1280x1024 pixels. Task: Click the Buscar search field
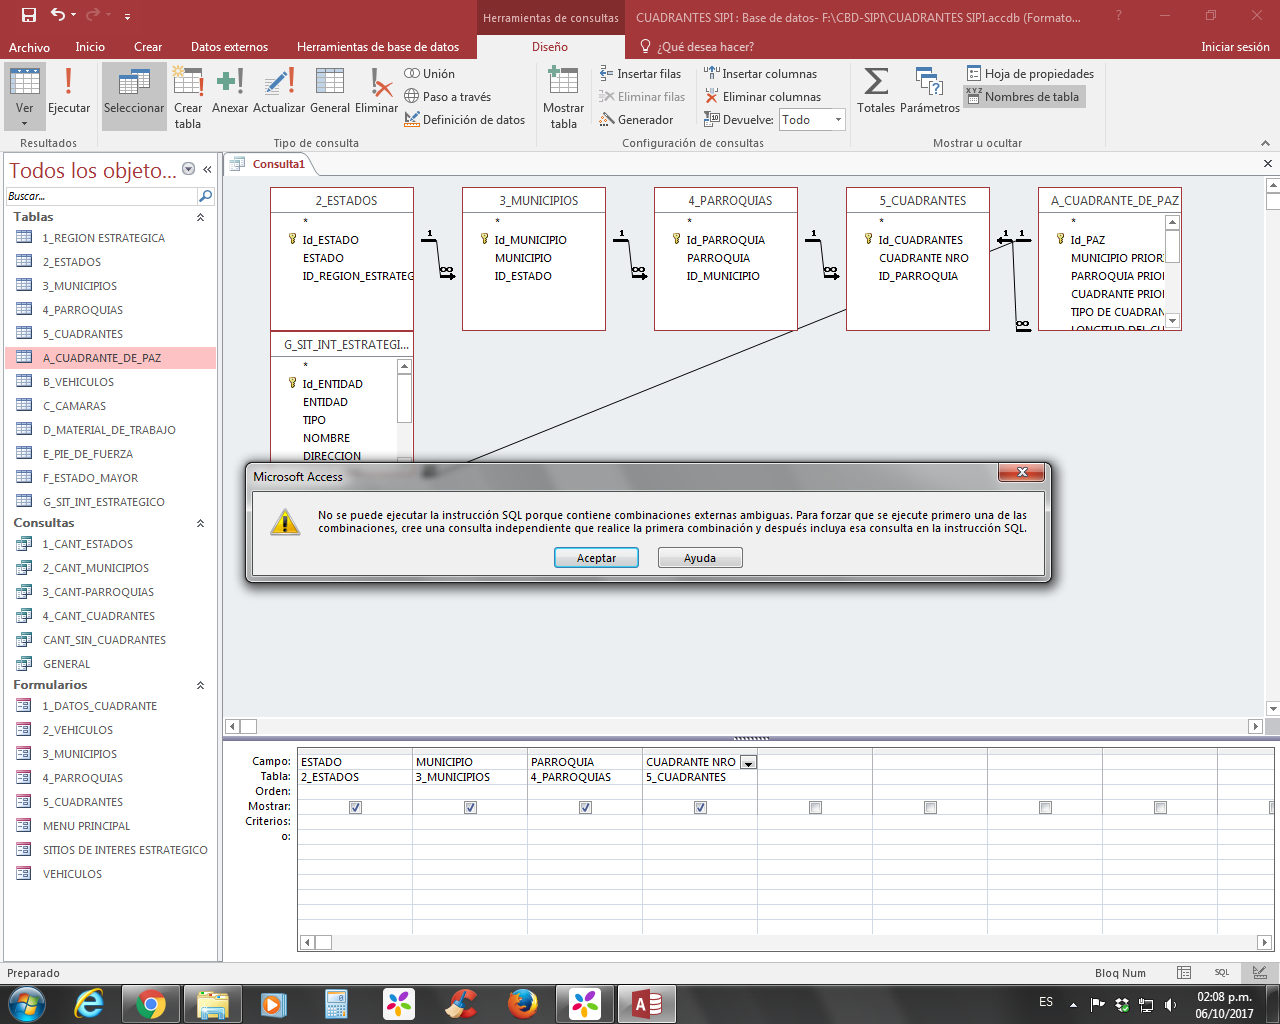(101, 196)
